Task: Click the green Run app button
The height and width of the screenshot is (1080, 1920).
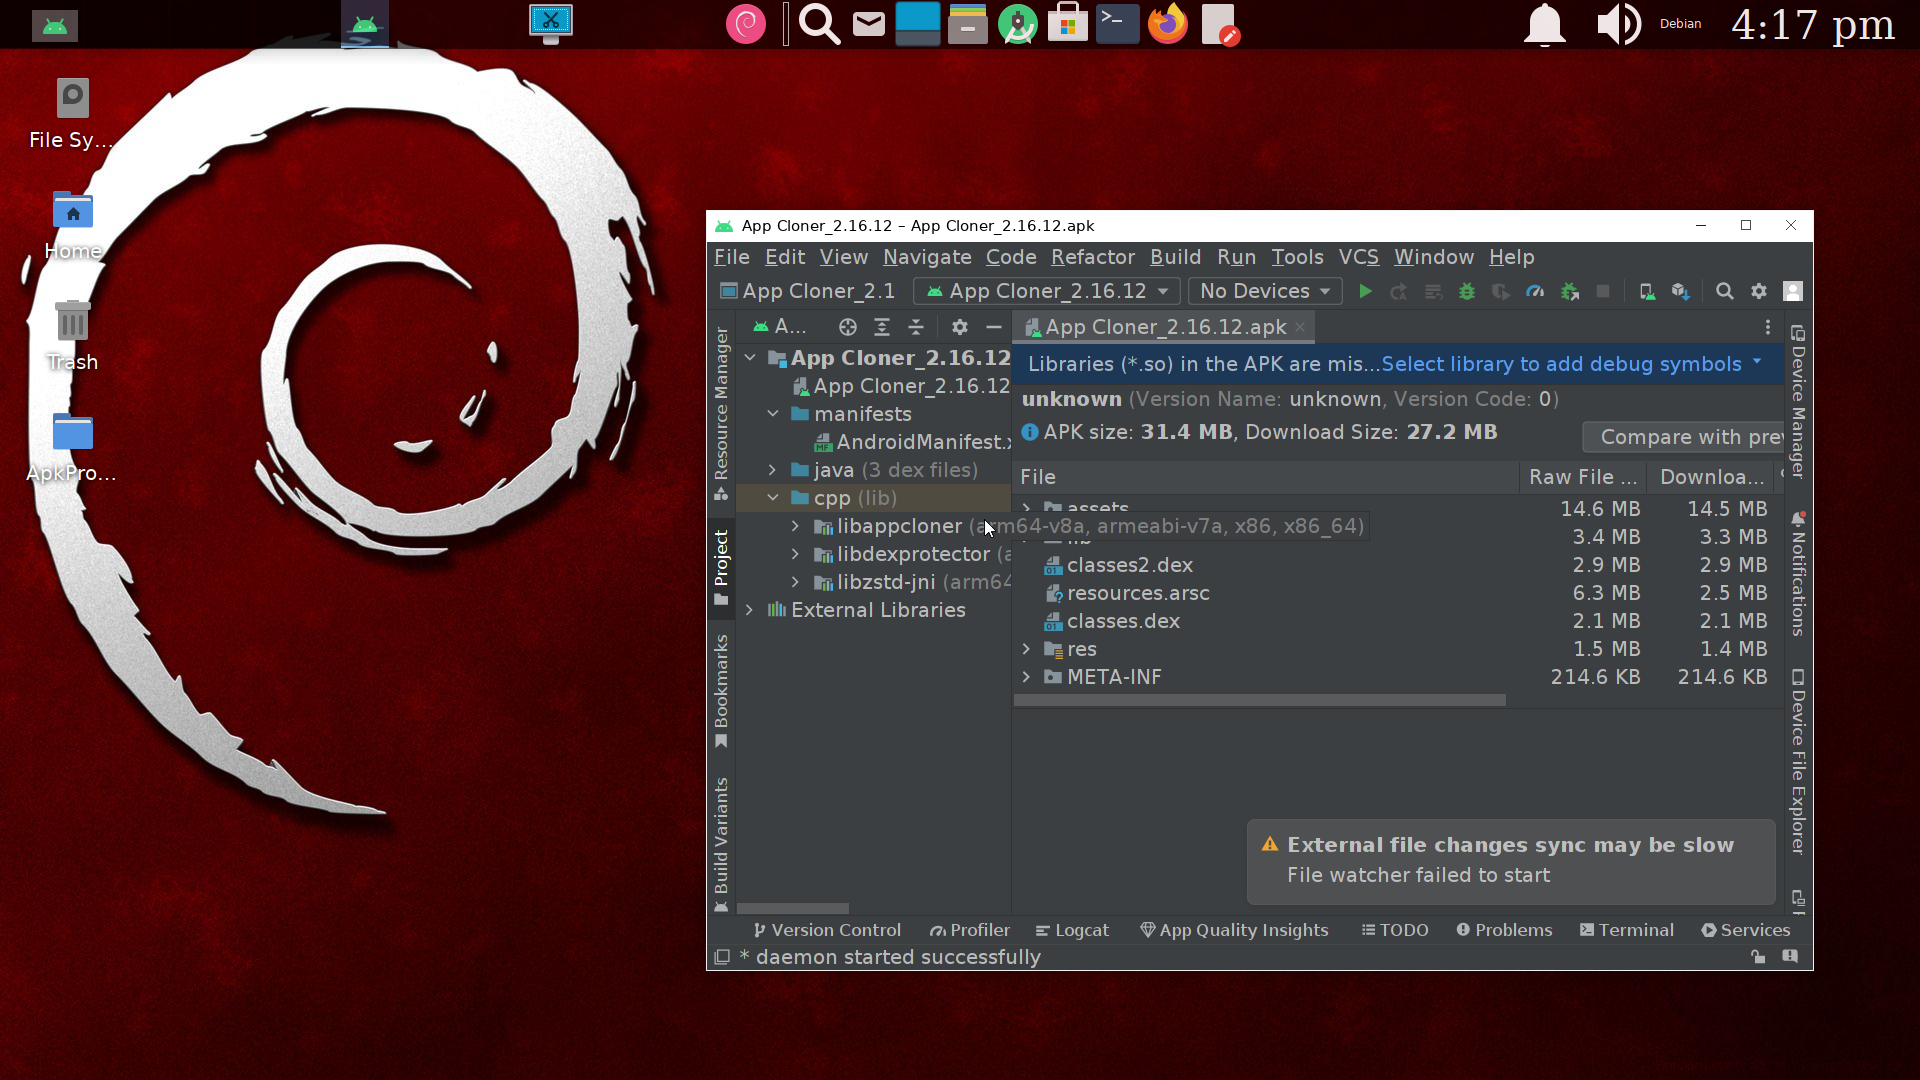Action: [x=1365, y=291]
